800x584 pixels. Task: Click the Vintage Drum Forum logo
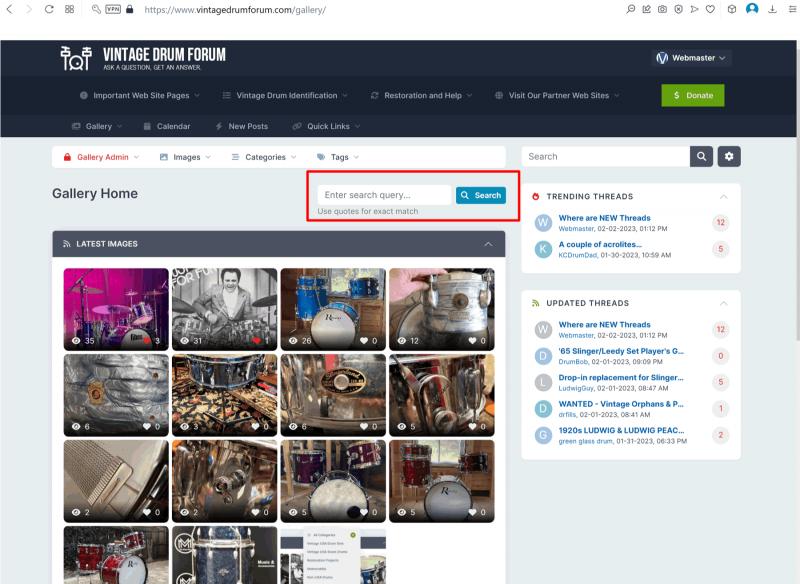(143, 58)
